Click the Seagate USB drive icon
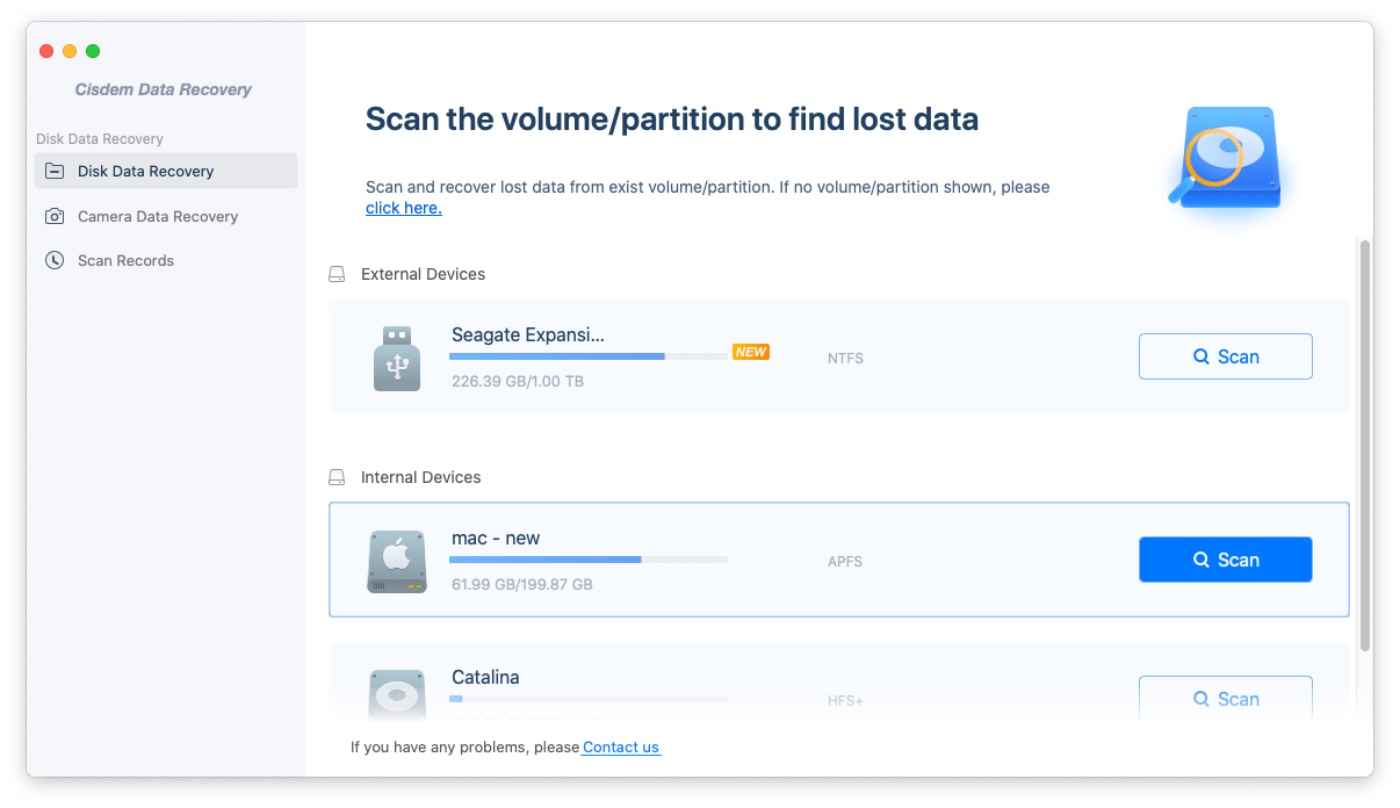The image size is (1400, 808). 397,358
